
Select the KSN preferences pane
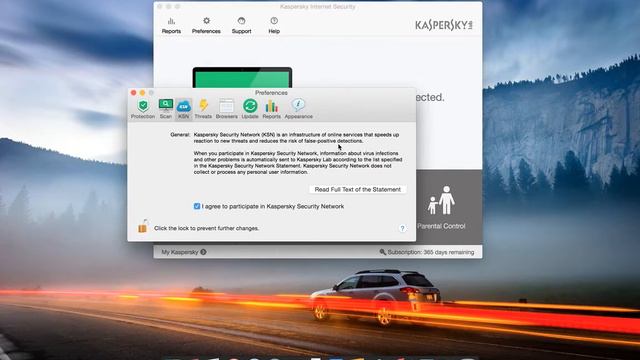(184, 109)
